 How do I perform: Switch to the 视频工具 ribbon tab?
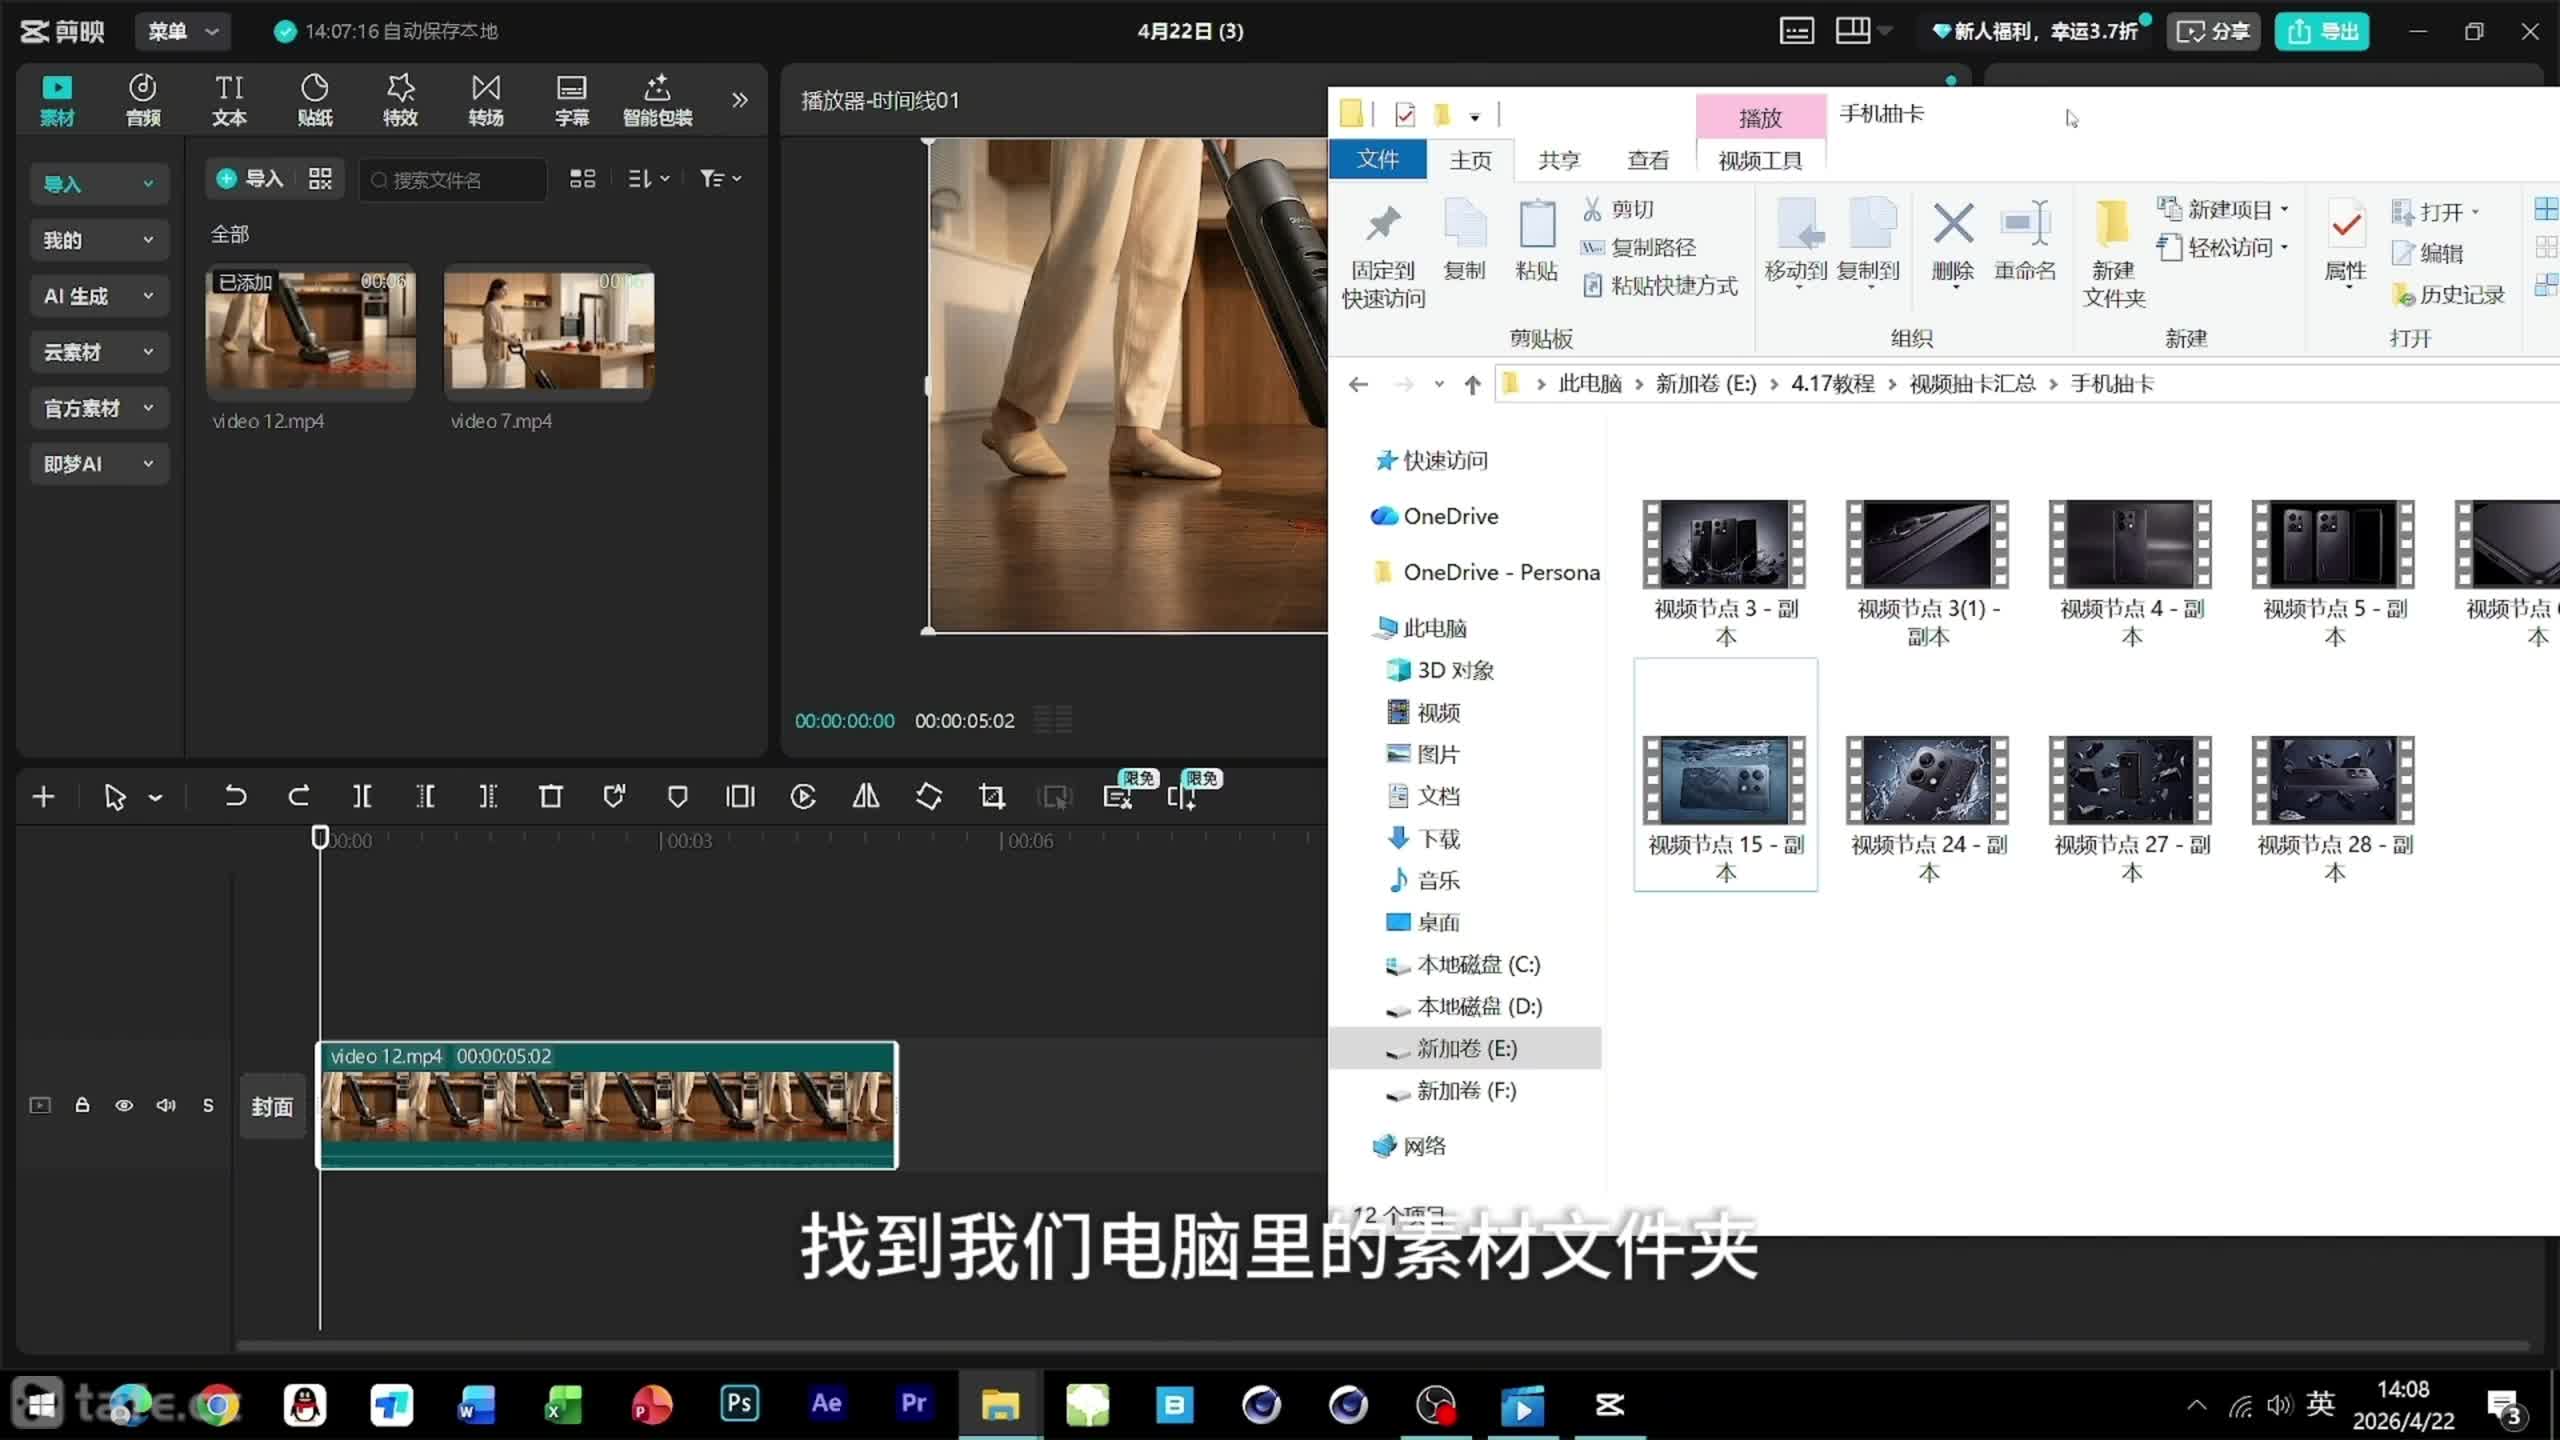tap(1760, 160)
